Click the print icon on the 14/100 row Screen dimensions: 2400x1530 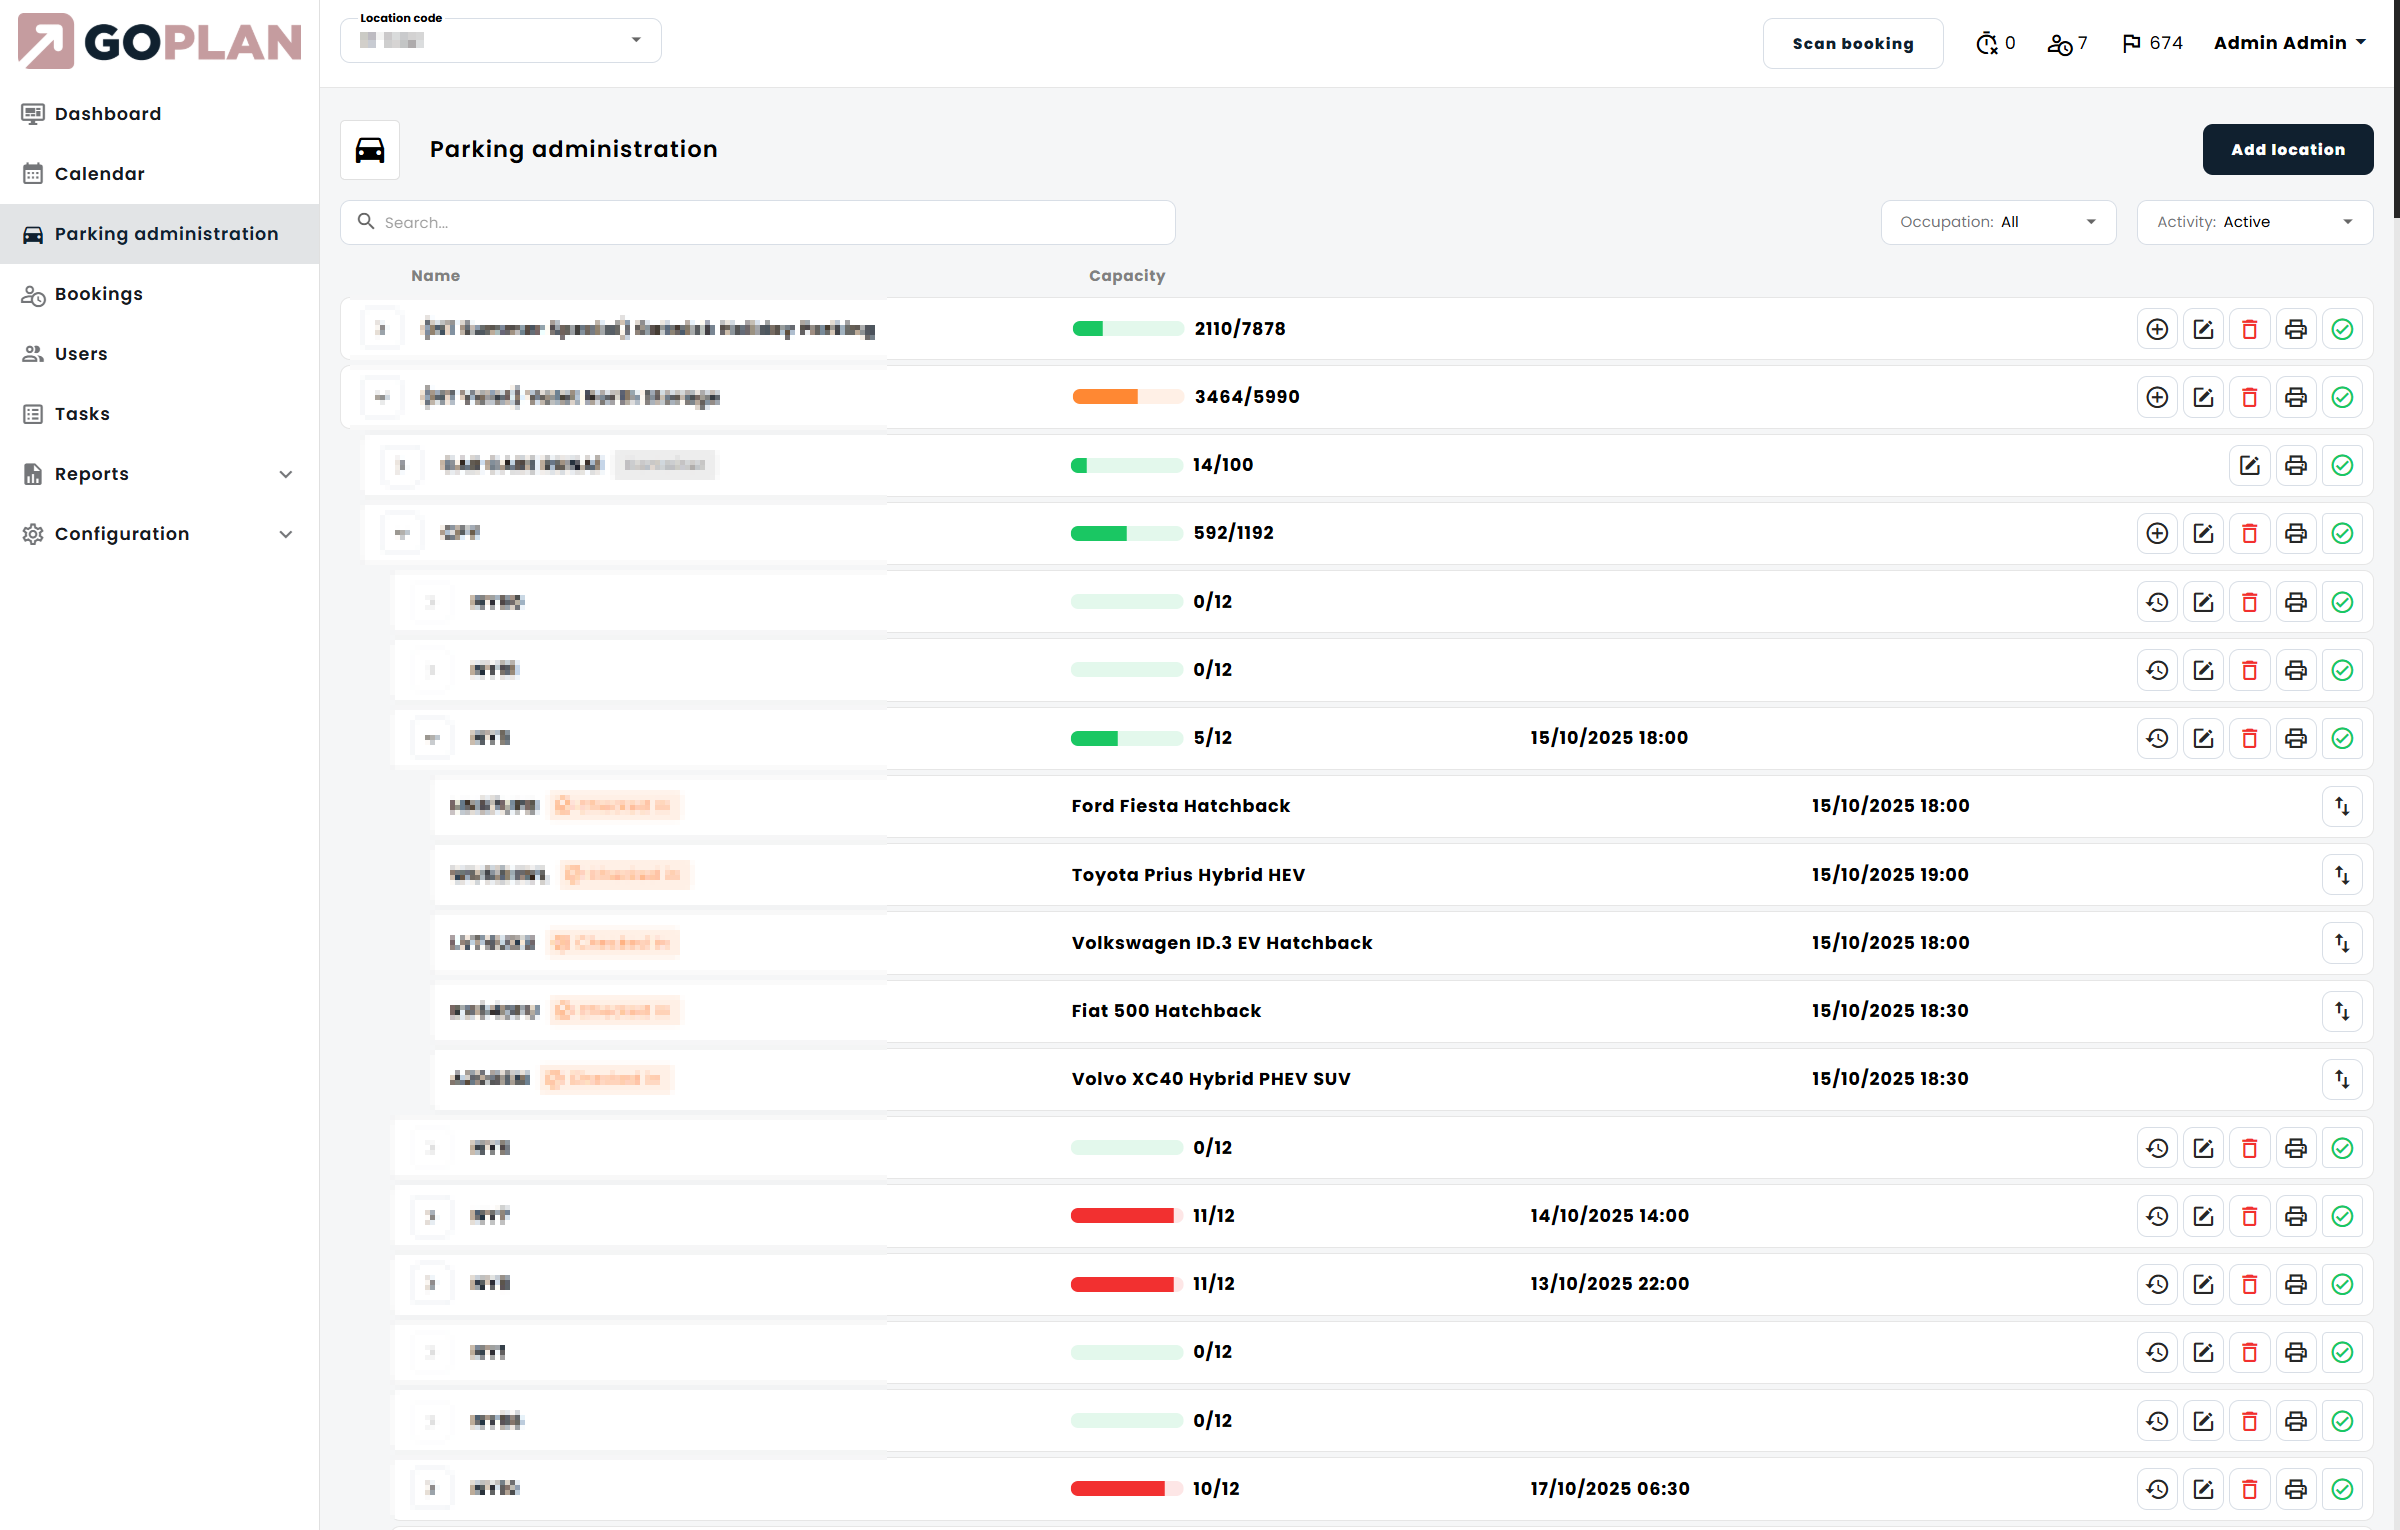point(2295,465)
